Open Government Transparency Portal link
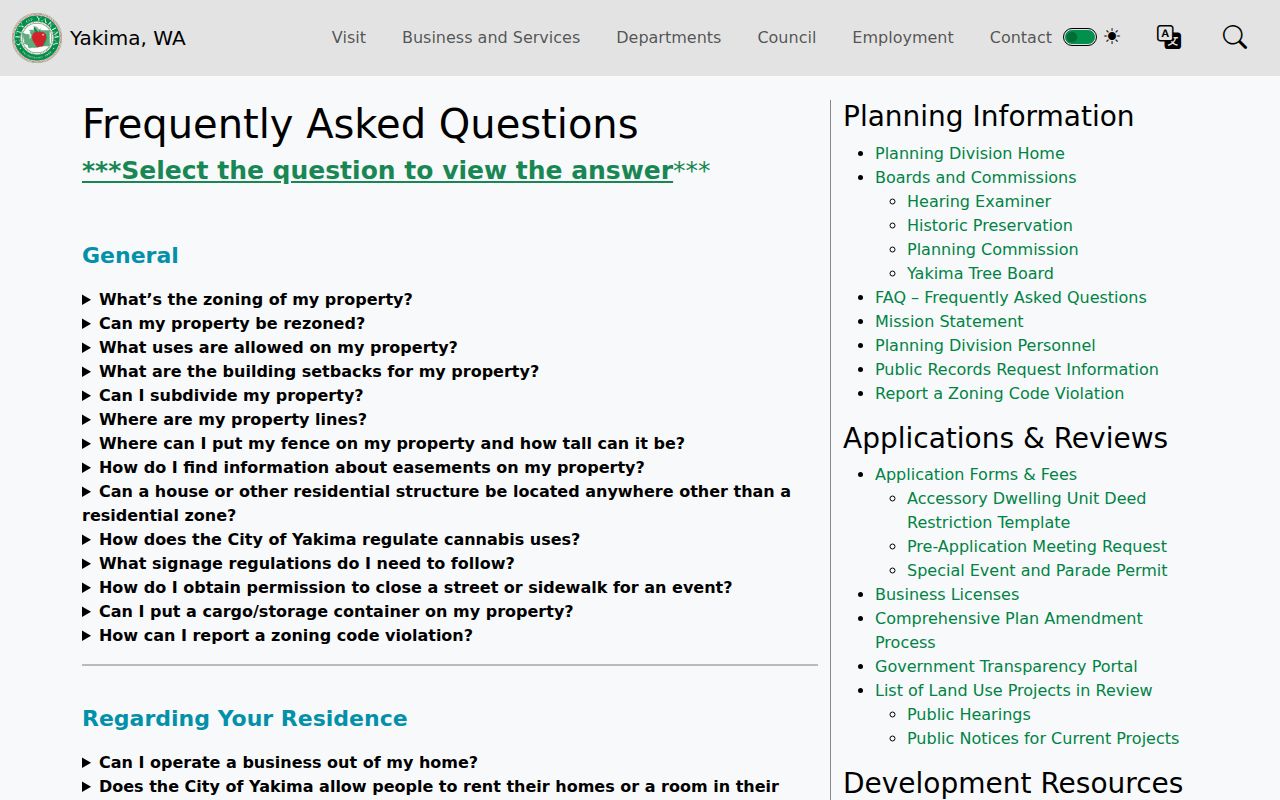The width and height of the screenshot is (1280, 800). [x=1006, y=666]
